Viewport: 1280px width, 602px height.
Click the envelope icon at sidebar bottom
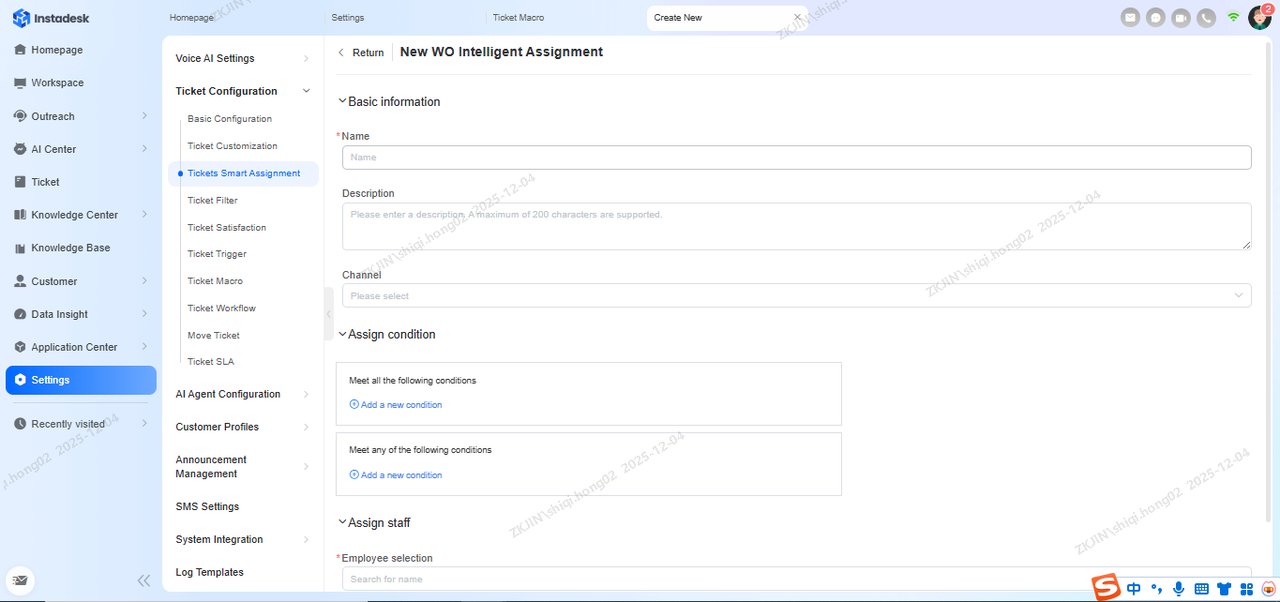(20, 580)
